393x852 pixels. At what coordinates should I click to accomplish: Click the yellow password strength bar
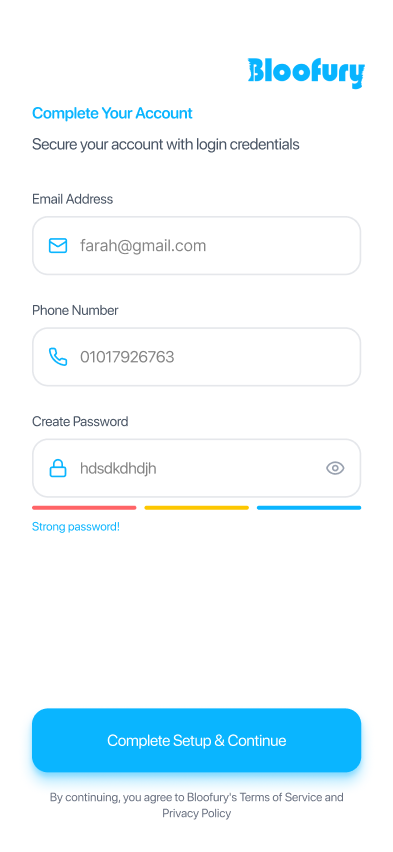pos(196,508)
